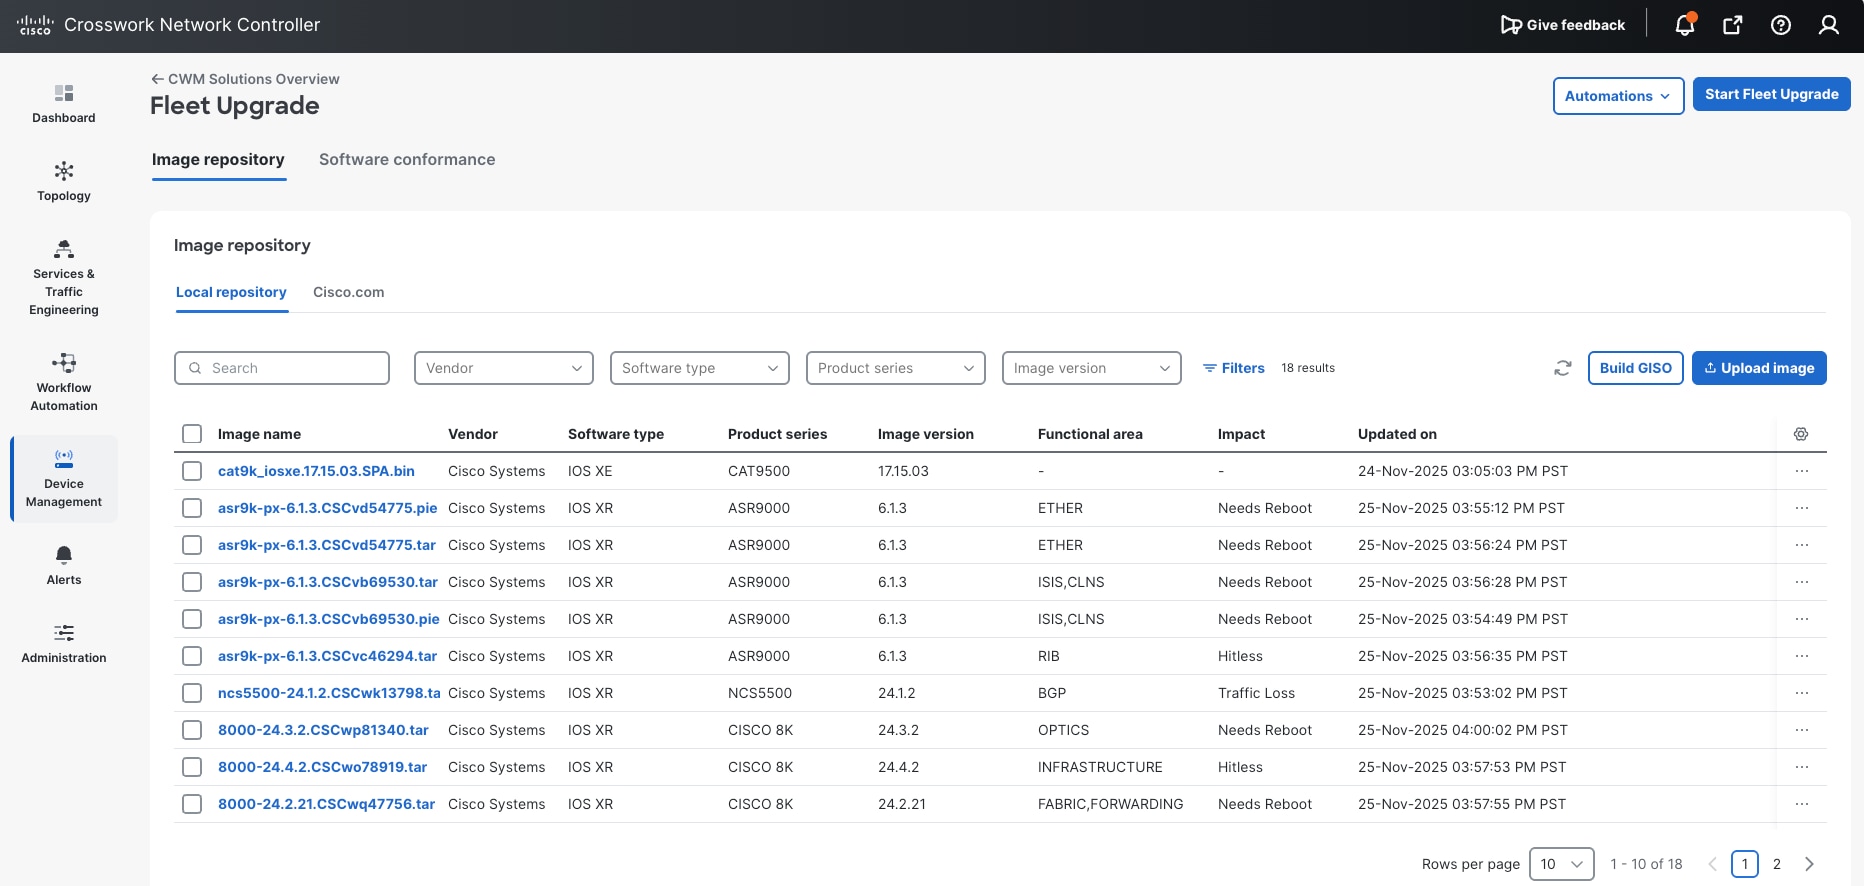Viewport: 1864px width, 886px height.
Task: Tick checkbox for 8000-24.4.2.CSCwo78919.tar
Action: (x=192, y=767)
